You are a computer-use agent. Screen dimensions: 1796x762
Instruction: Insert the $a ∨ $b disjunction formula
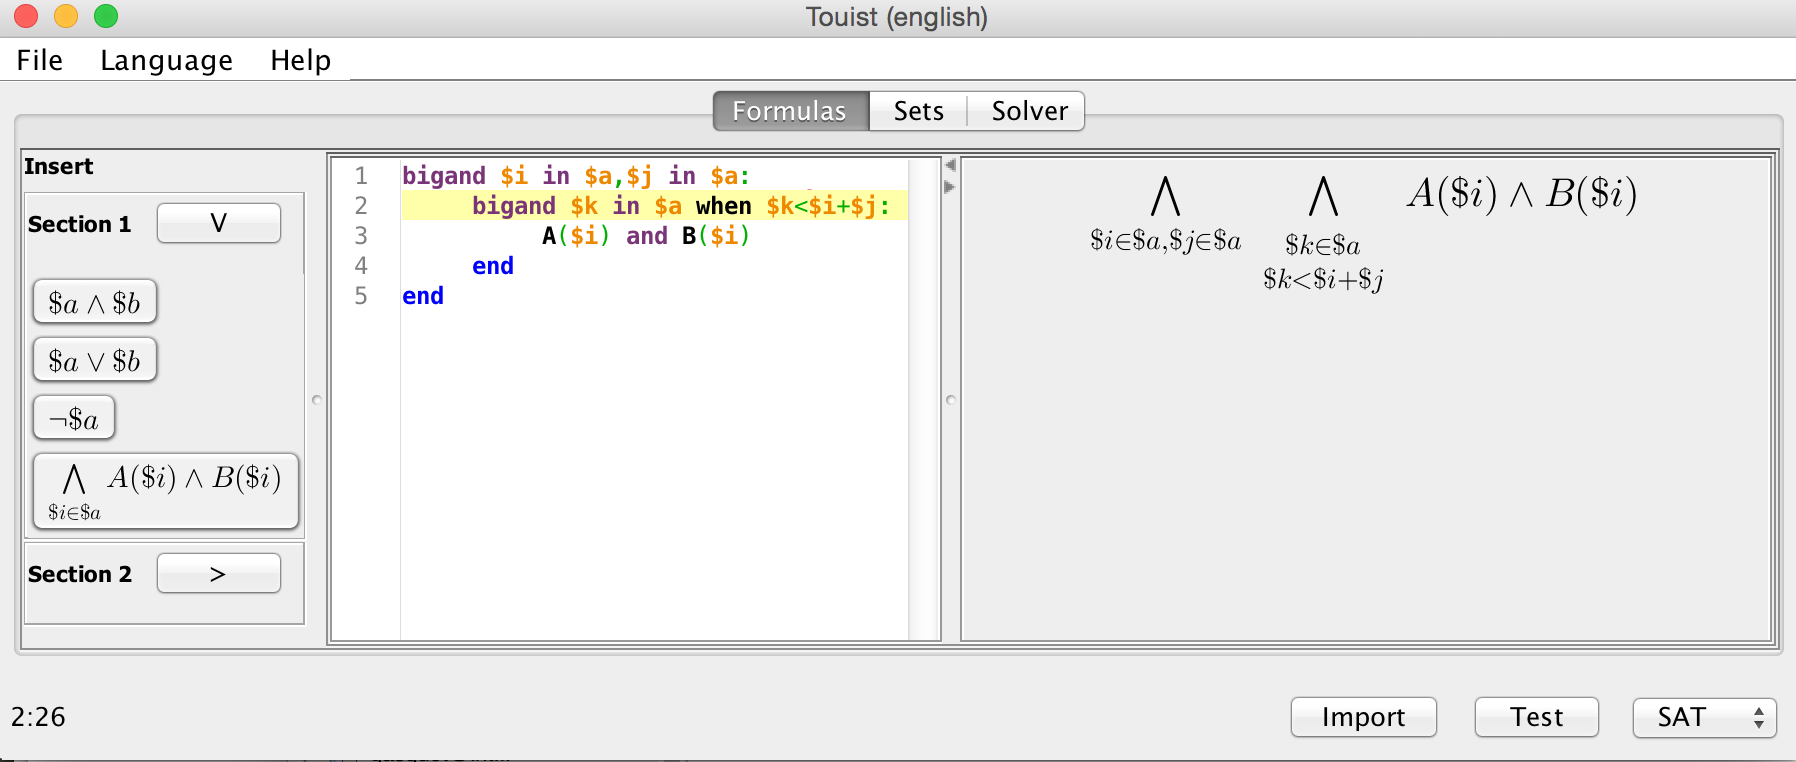95,360
